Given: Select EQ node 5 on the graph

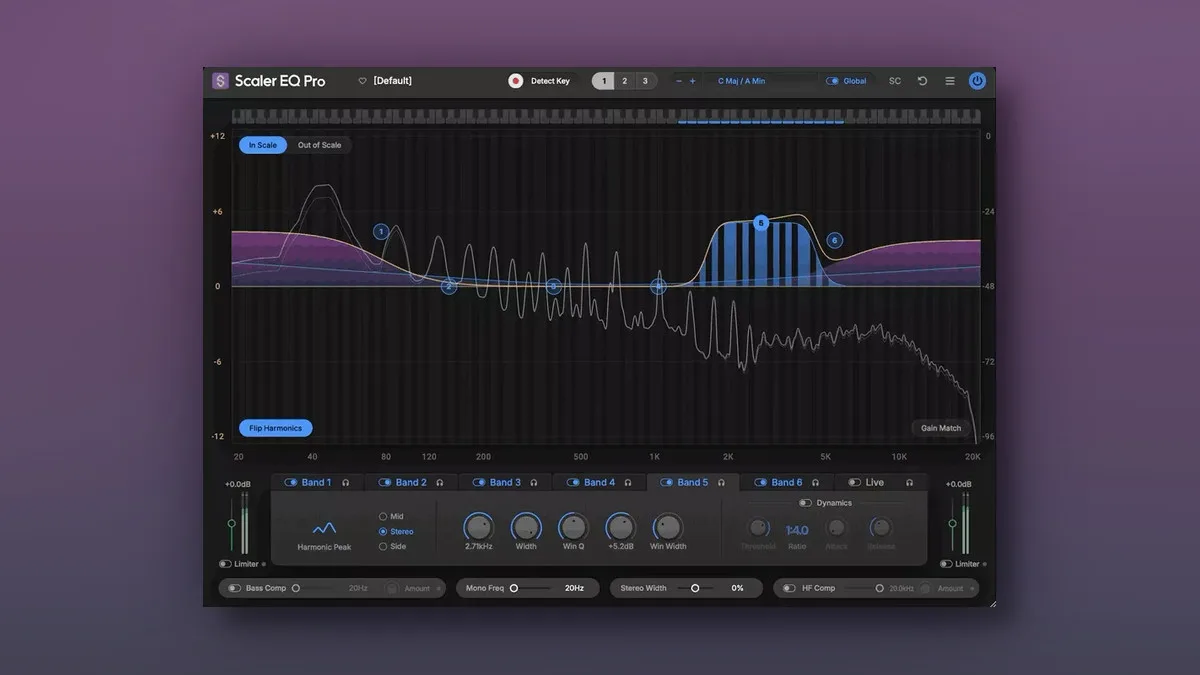Looking at the screenshot, I should click(x=761, y=223).
